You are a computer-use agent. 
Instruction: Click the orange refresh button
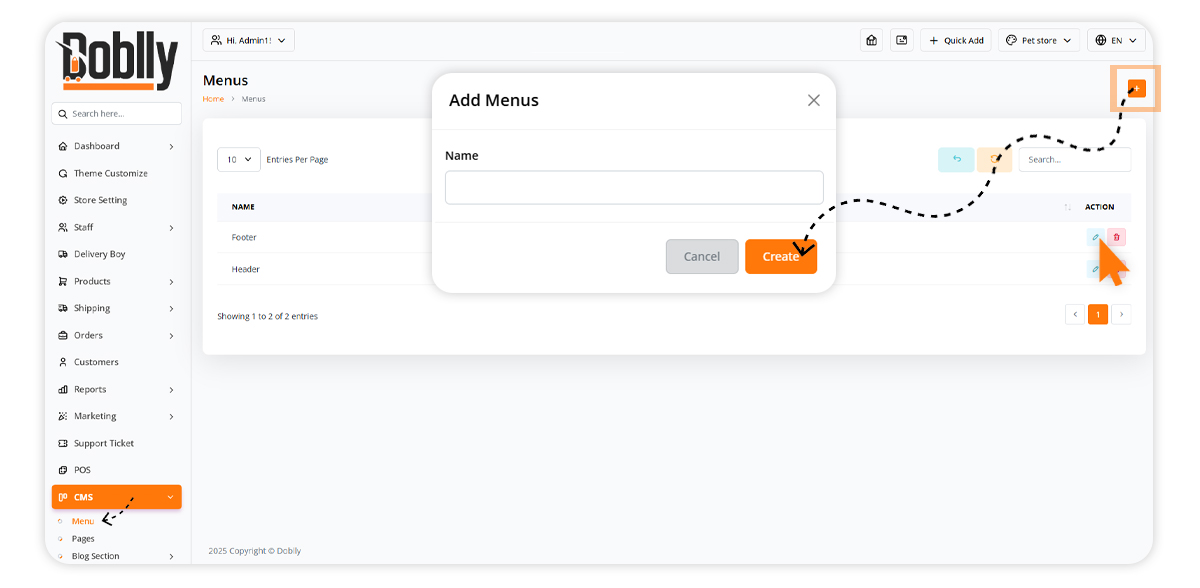pyautogui.click(x=994, y=159)
